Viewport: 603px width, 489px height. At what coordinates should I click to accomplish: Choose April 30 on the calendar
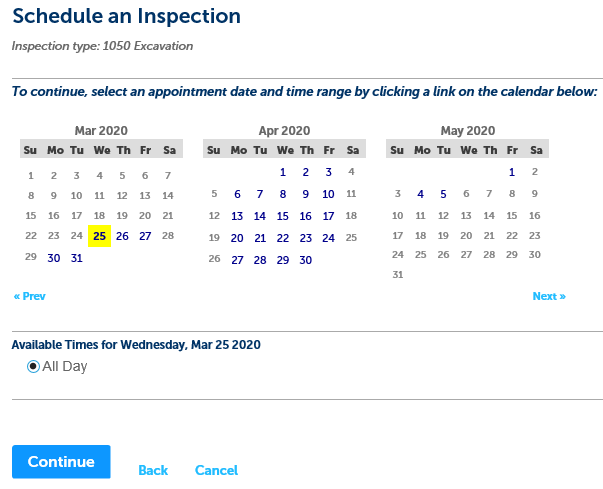click(x=305, y=260)
